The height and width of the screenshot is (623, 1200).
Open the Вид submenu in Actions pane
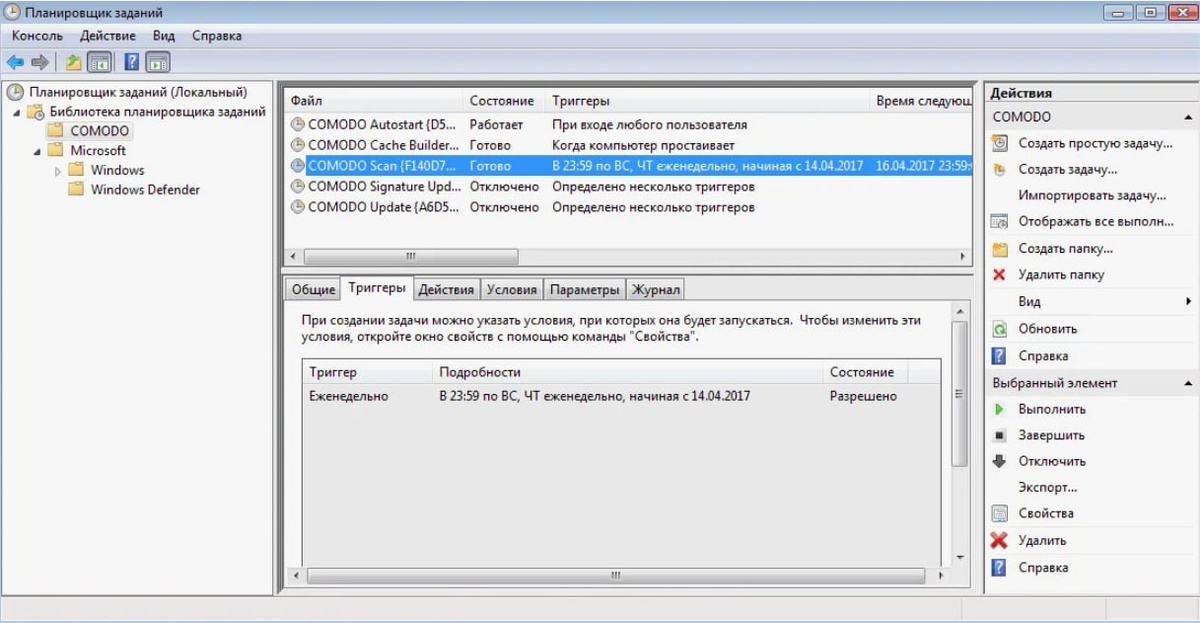[1090, 302]
